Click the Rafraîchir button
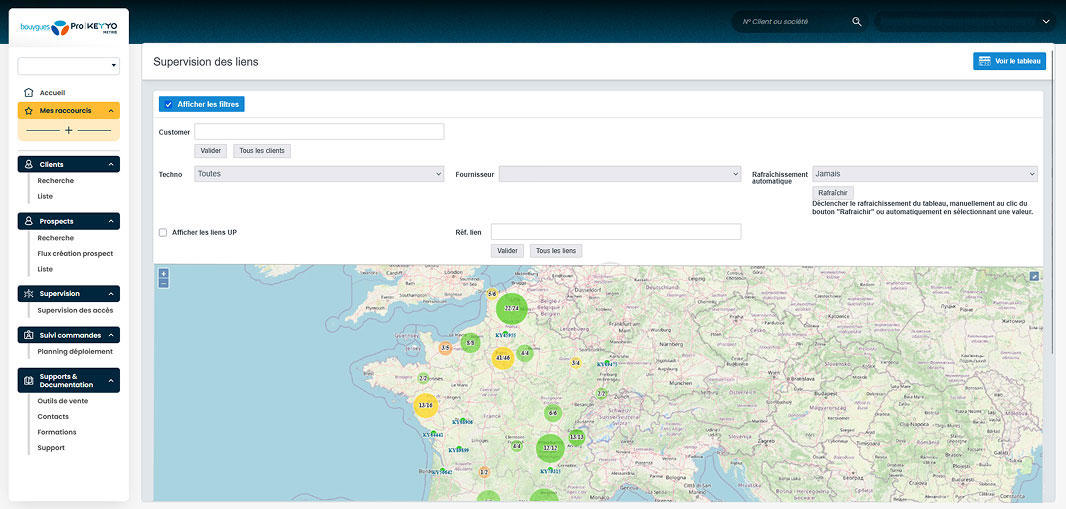Image resolution: width=1066 pixels, height=509 pixels. (833, 193)
